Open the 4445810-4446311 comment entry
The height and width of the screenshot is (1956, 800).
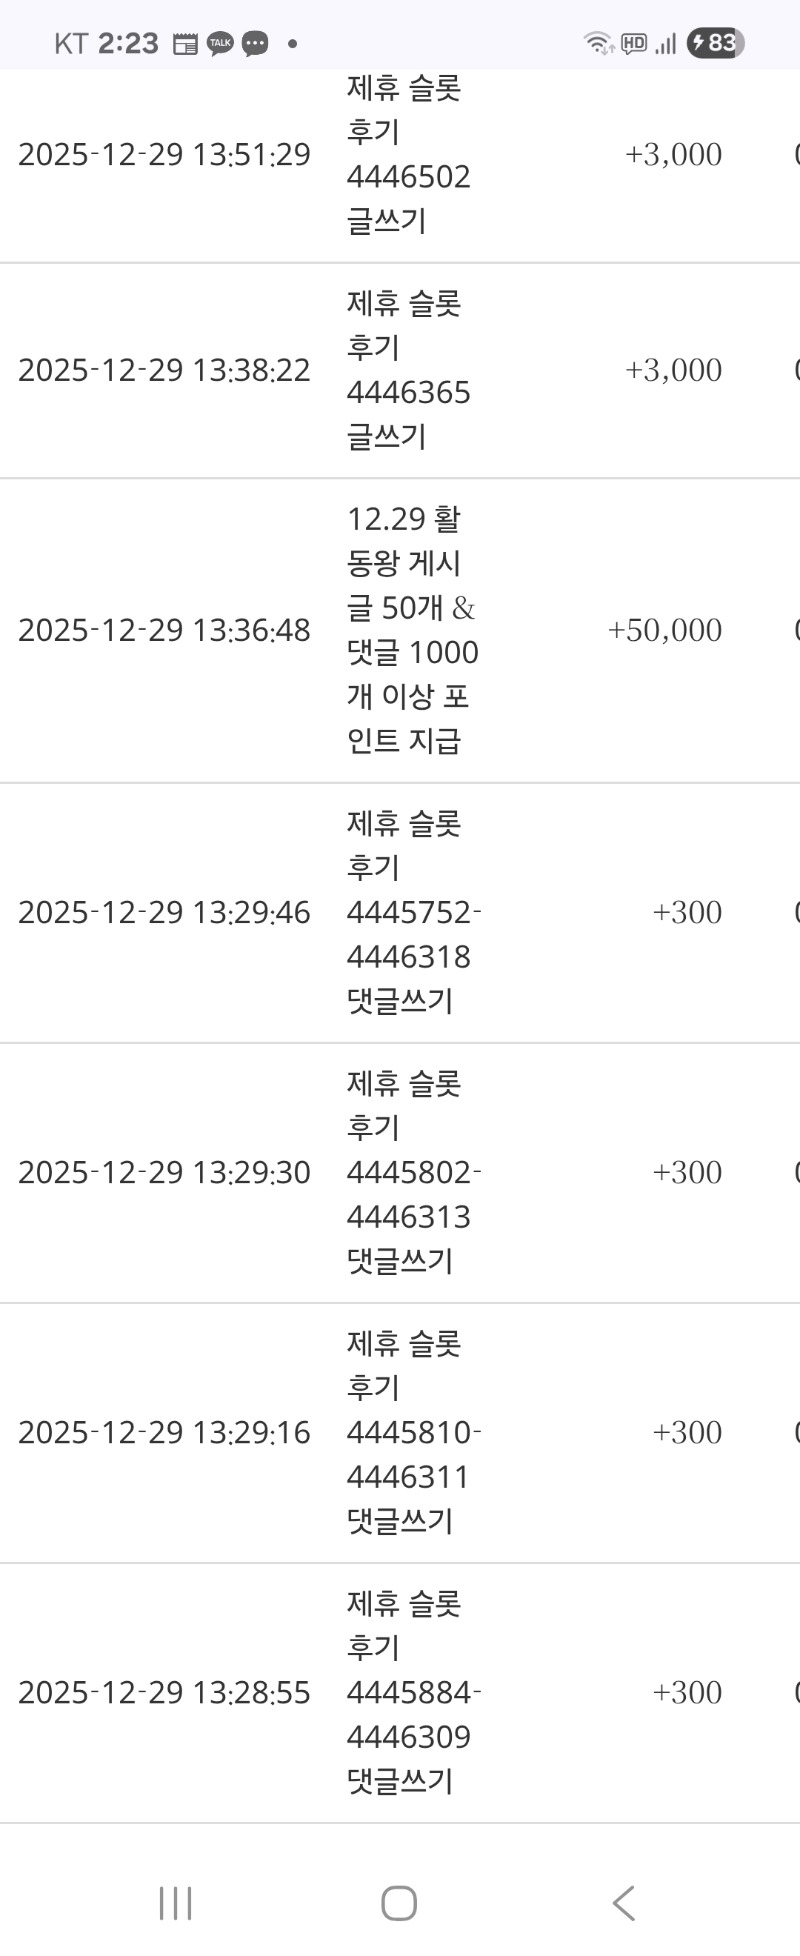pos(413,1432)
